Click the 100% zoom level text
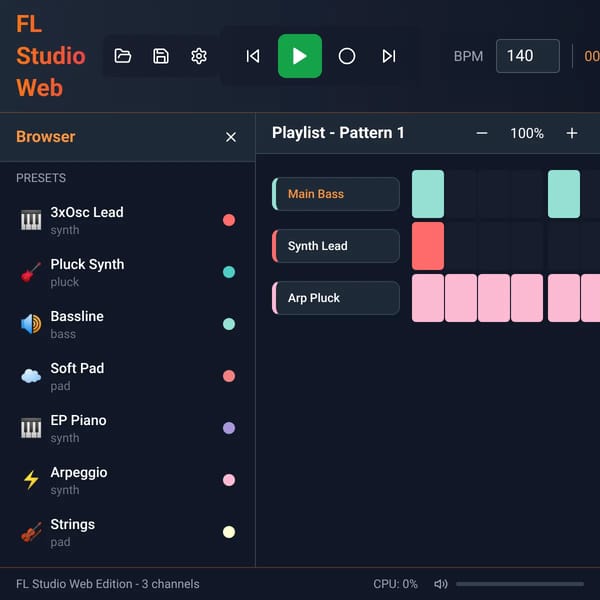The width and height of the screenshot is (600, 600). coord(527,134)
